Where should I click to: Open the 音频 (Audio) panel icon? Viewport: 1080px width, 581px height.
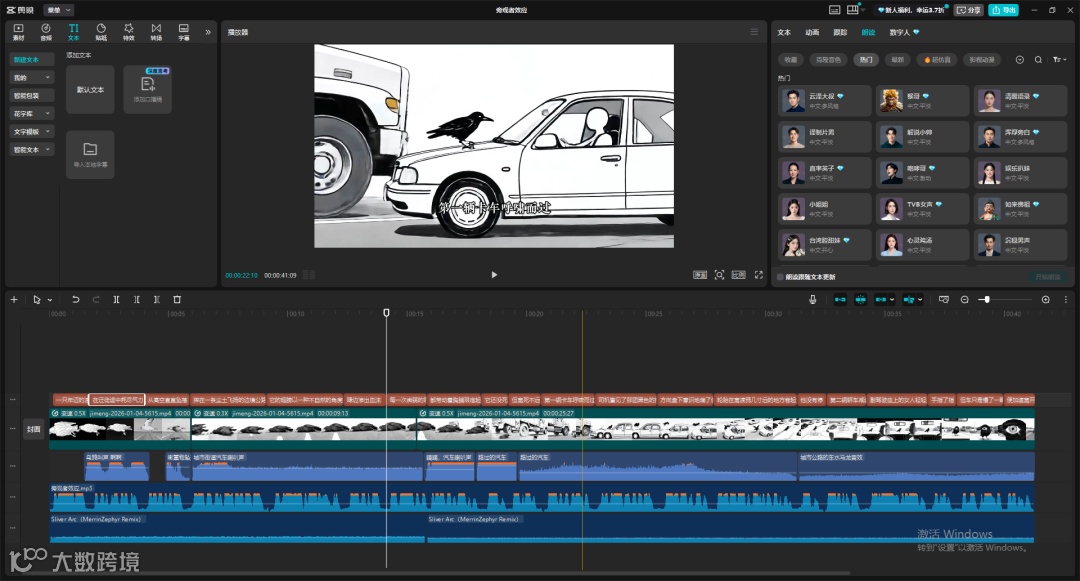tap(46, 31)
